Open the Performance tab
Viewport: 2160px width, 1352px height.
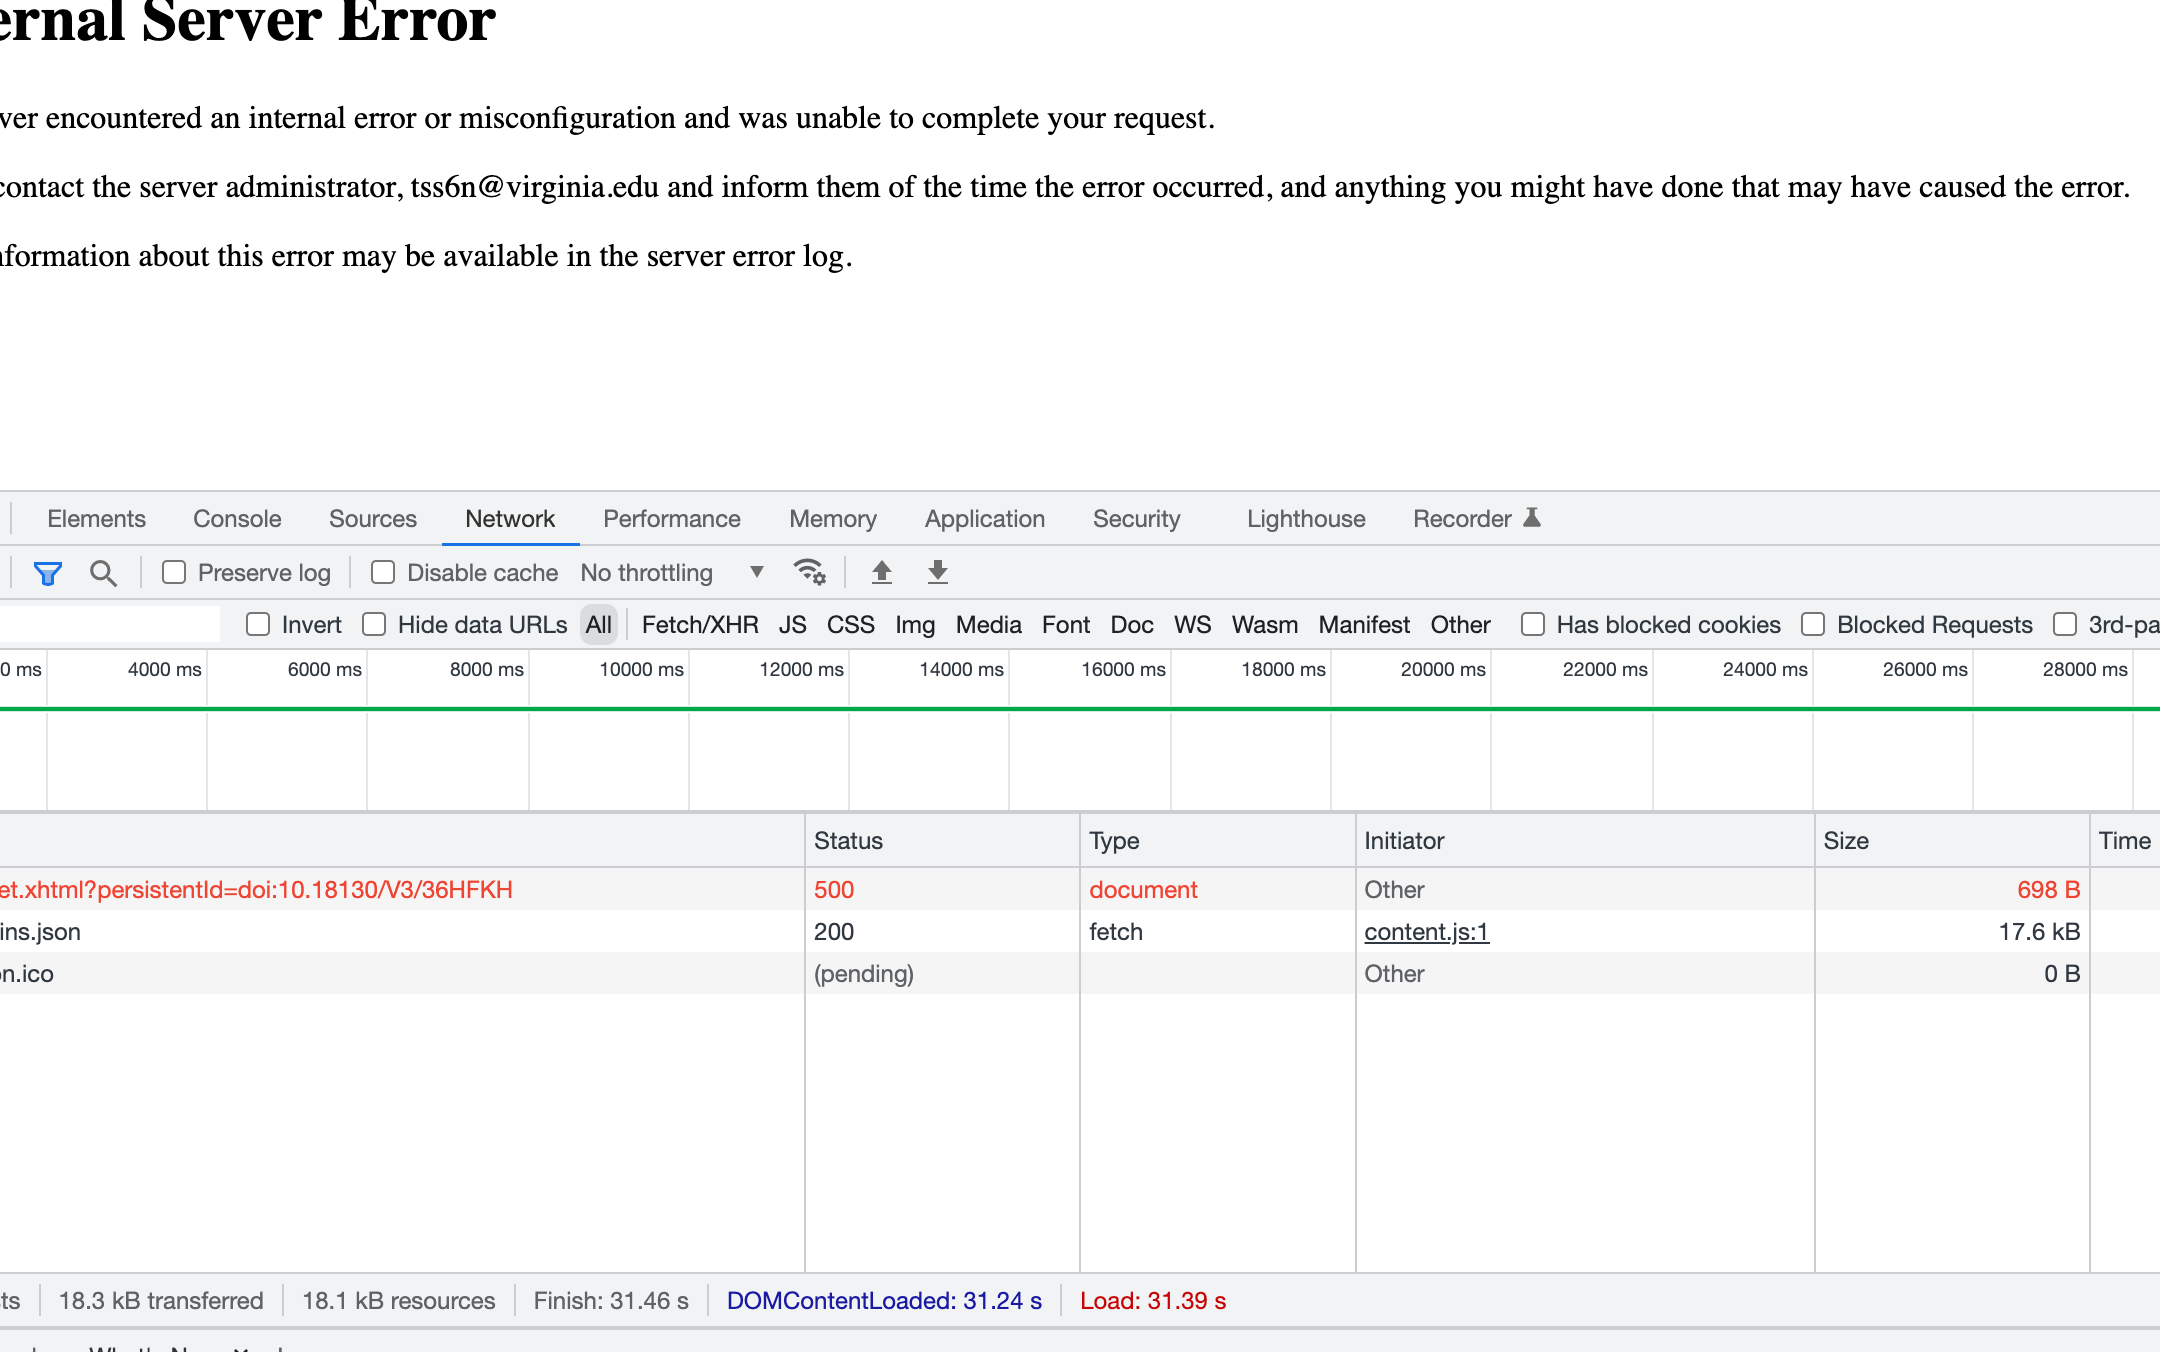(671, 519)
